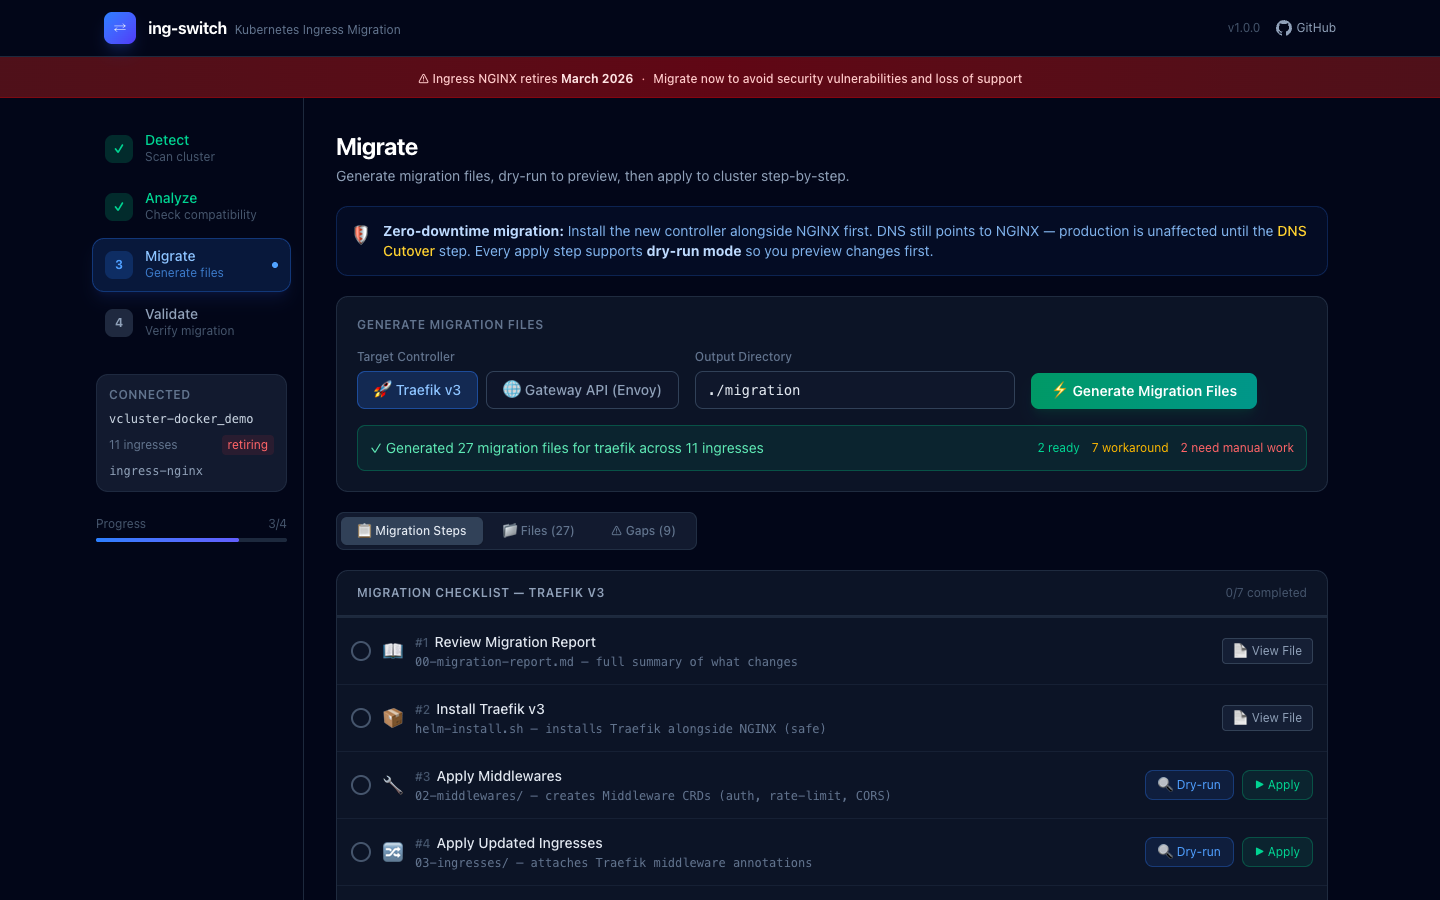The height and width of the screenshot is (900, 1440).
Task: Open the Validate step
Action: [191, 322]
